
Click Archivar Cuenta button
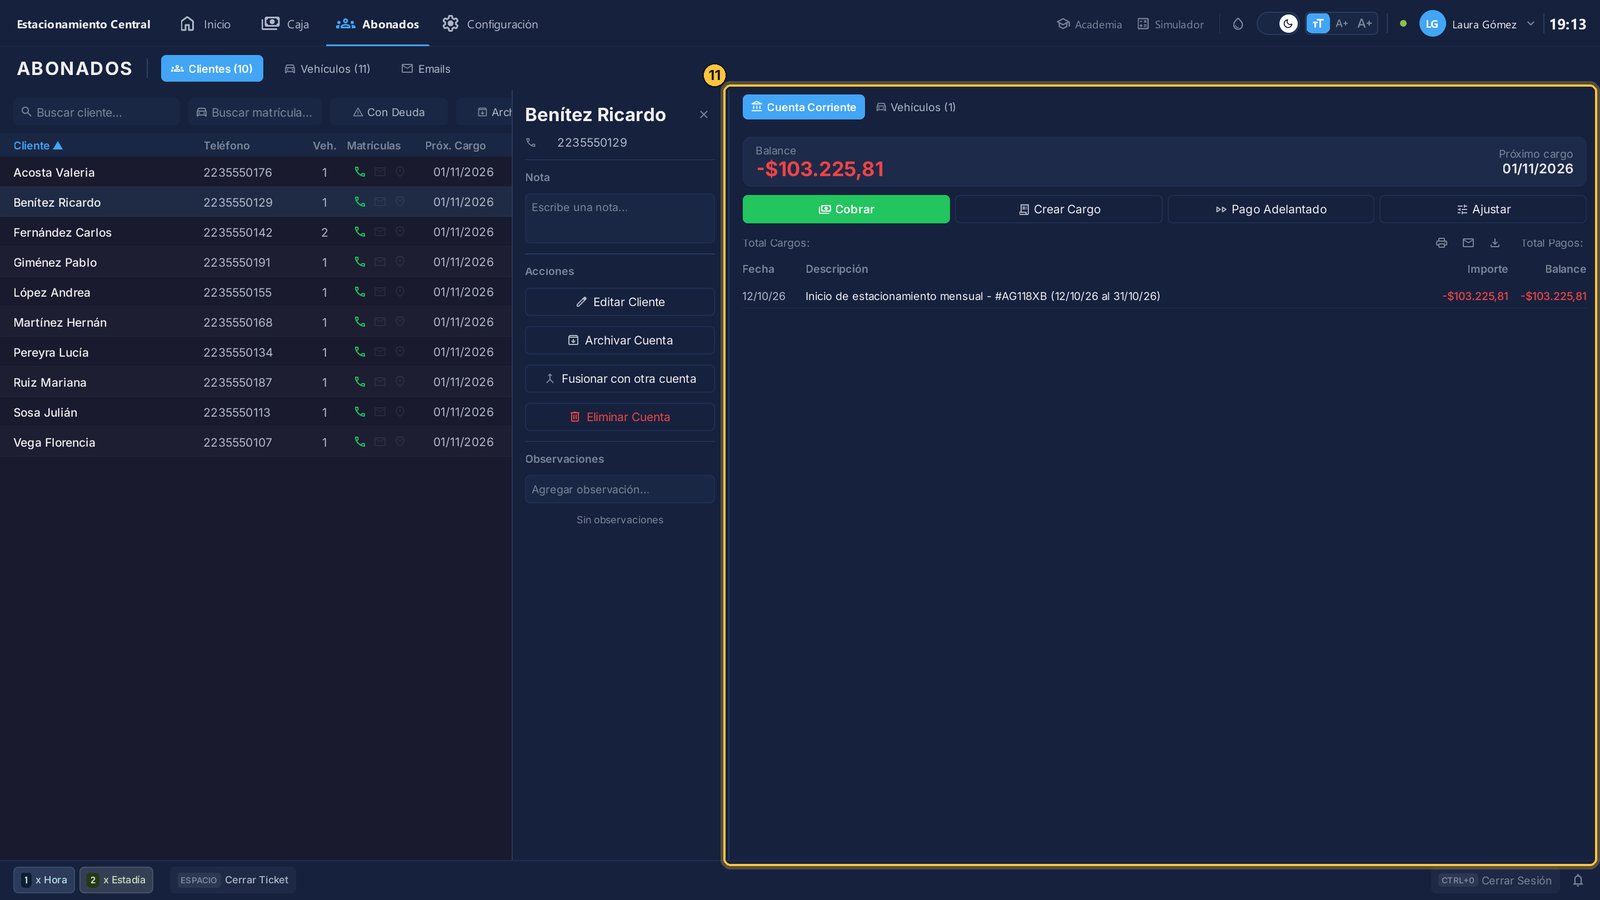coord(620,340)
